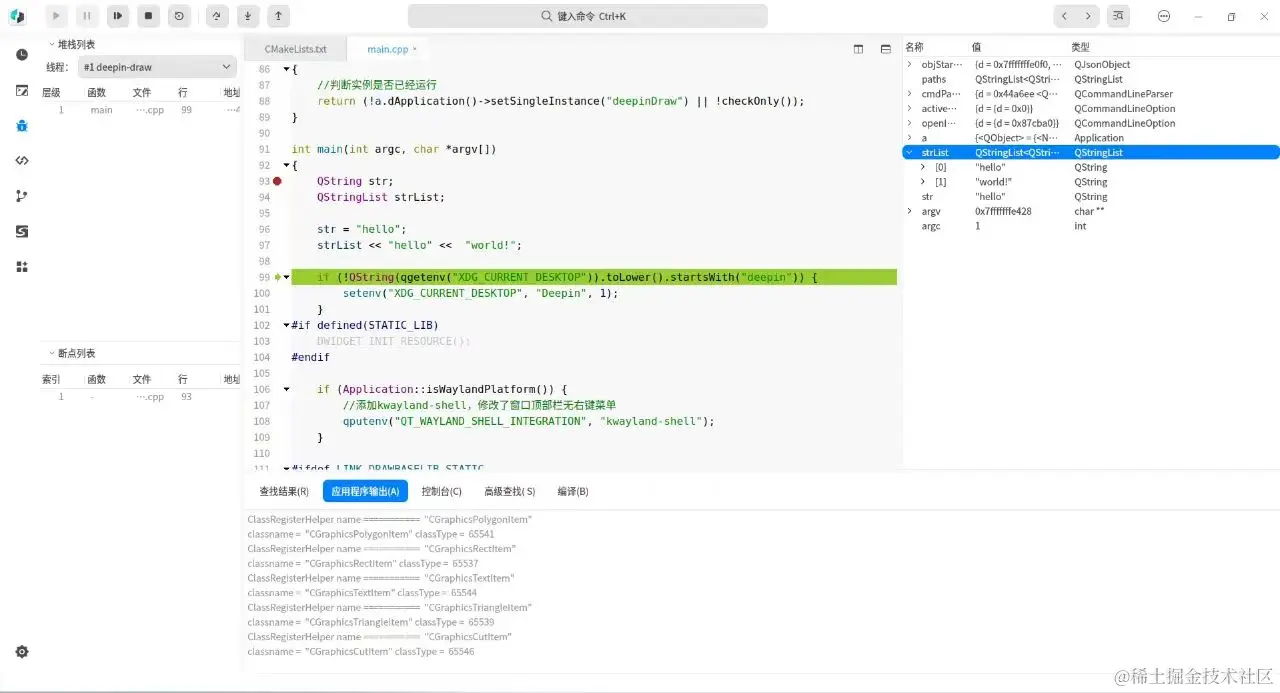Open the code symbol icon in sidebar
This screenshot has height=693, width=1280.
(22, 160)
